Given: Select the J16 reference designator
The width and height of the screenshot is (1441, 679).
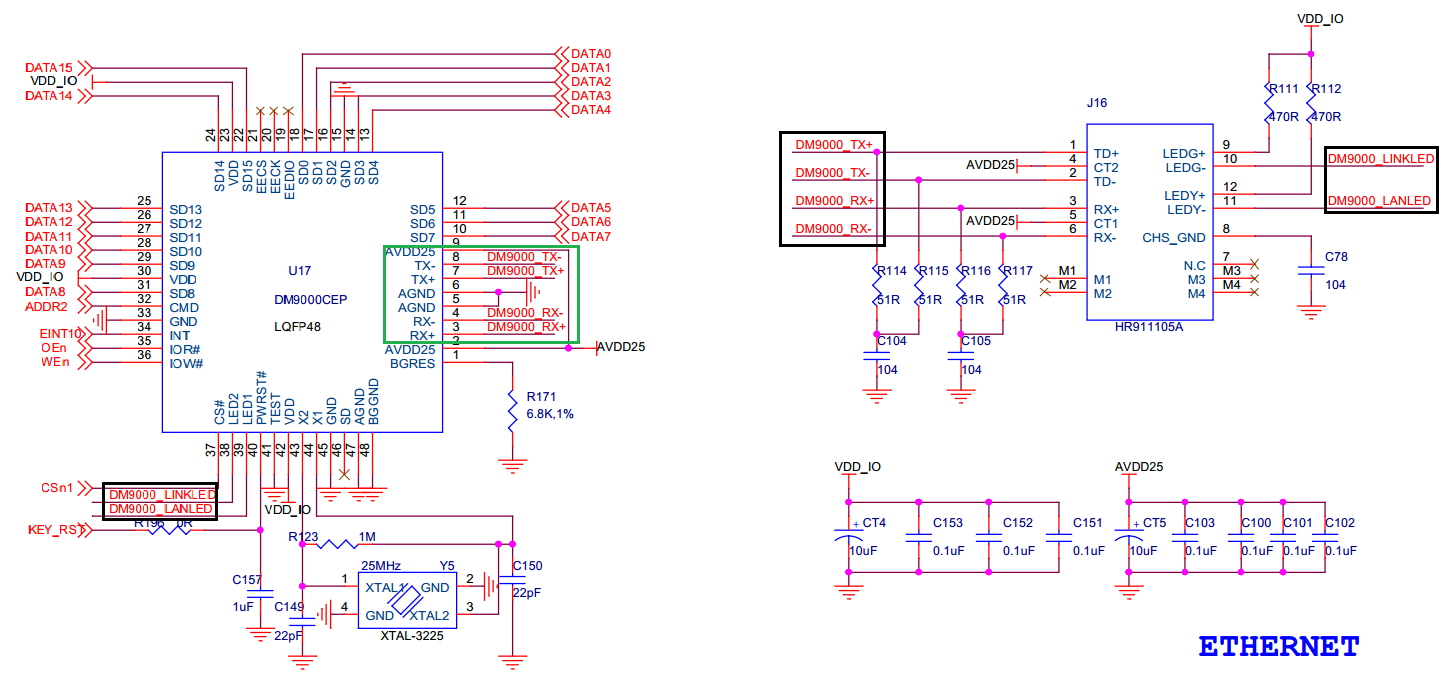Looking at the screenshot, I should click(1098, 102).
